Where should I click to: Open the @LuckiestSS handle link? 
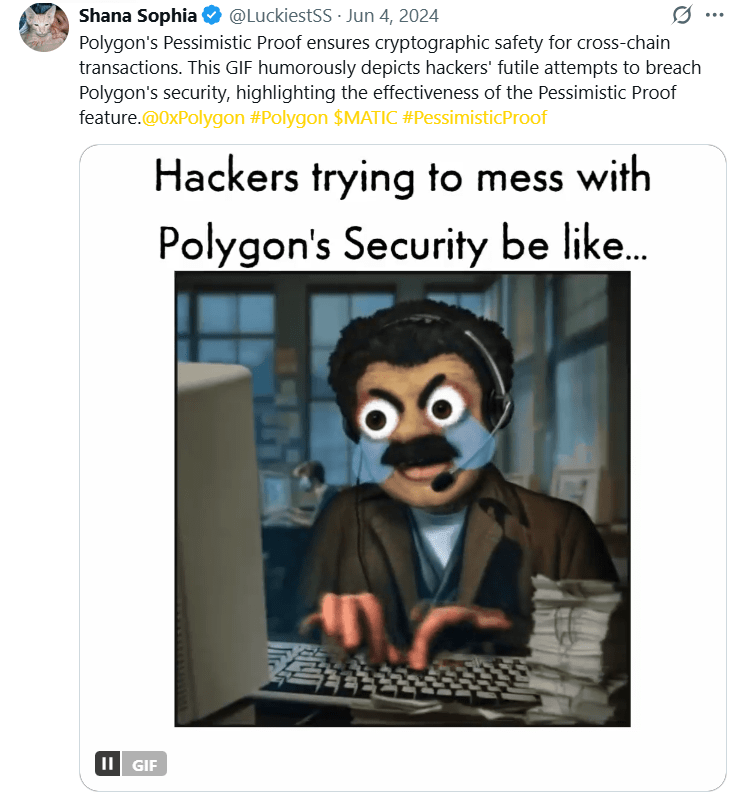click(280, 16)
